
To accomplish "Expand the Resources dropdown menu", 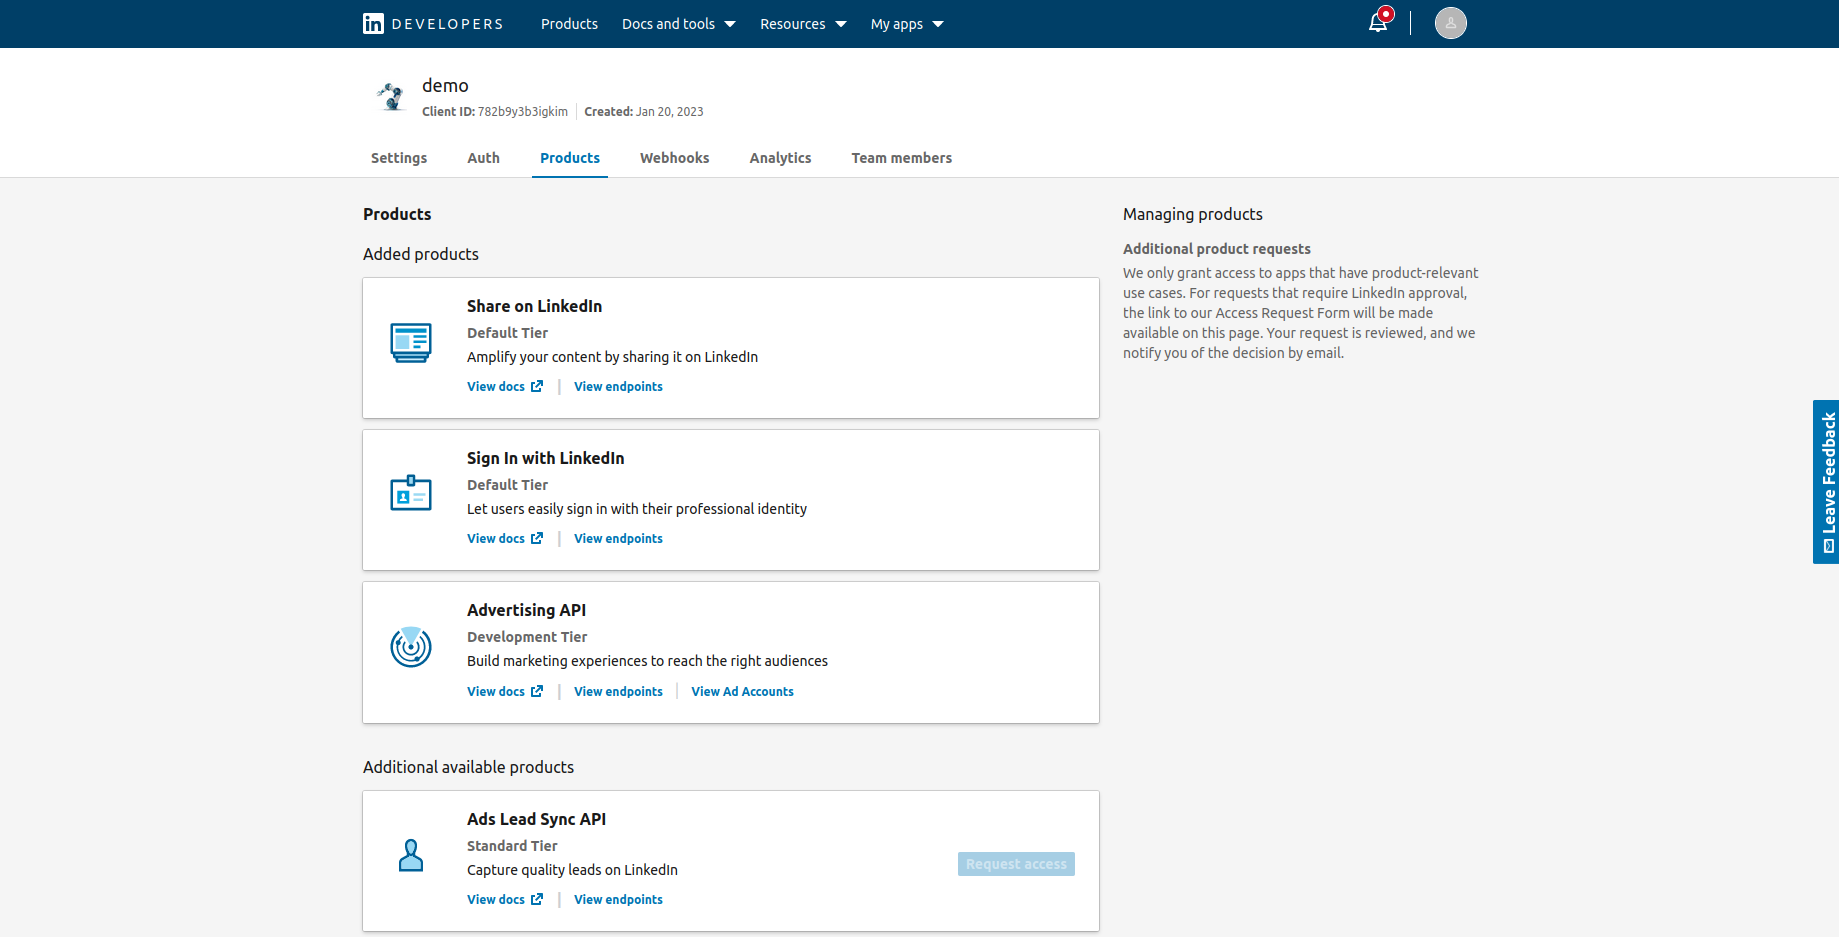I will tap(803, 24).
